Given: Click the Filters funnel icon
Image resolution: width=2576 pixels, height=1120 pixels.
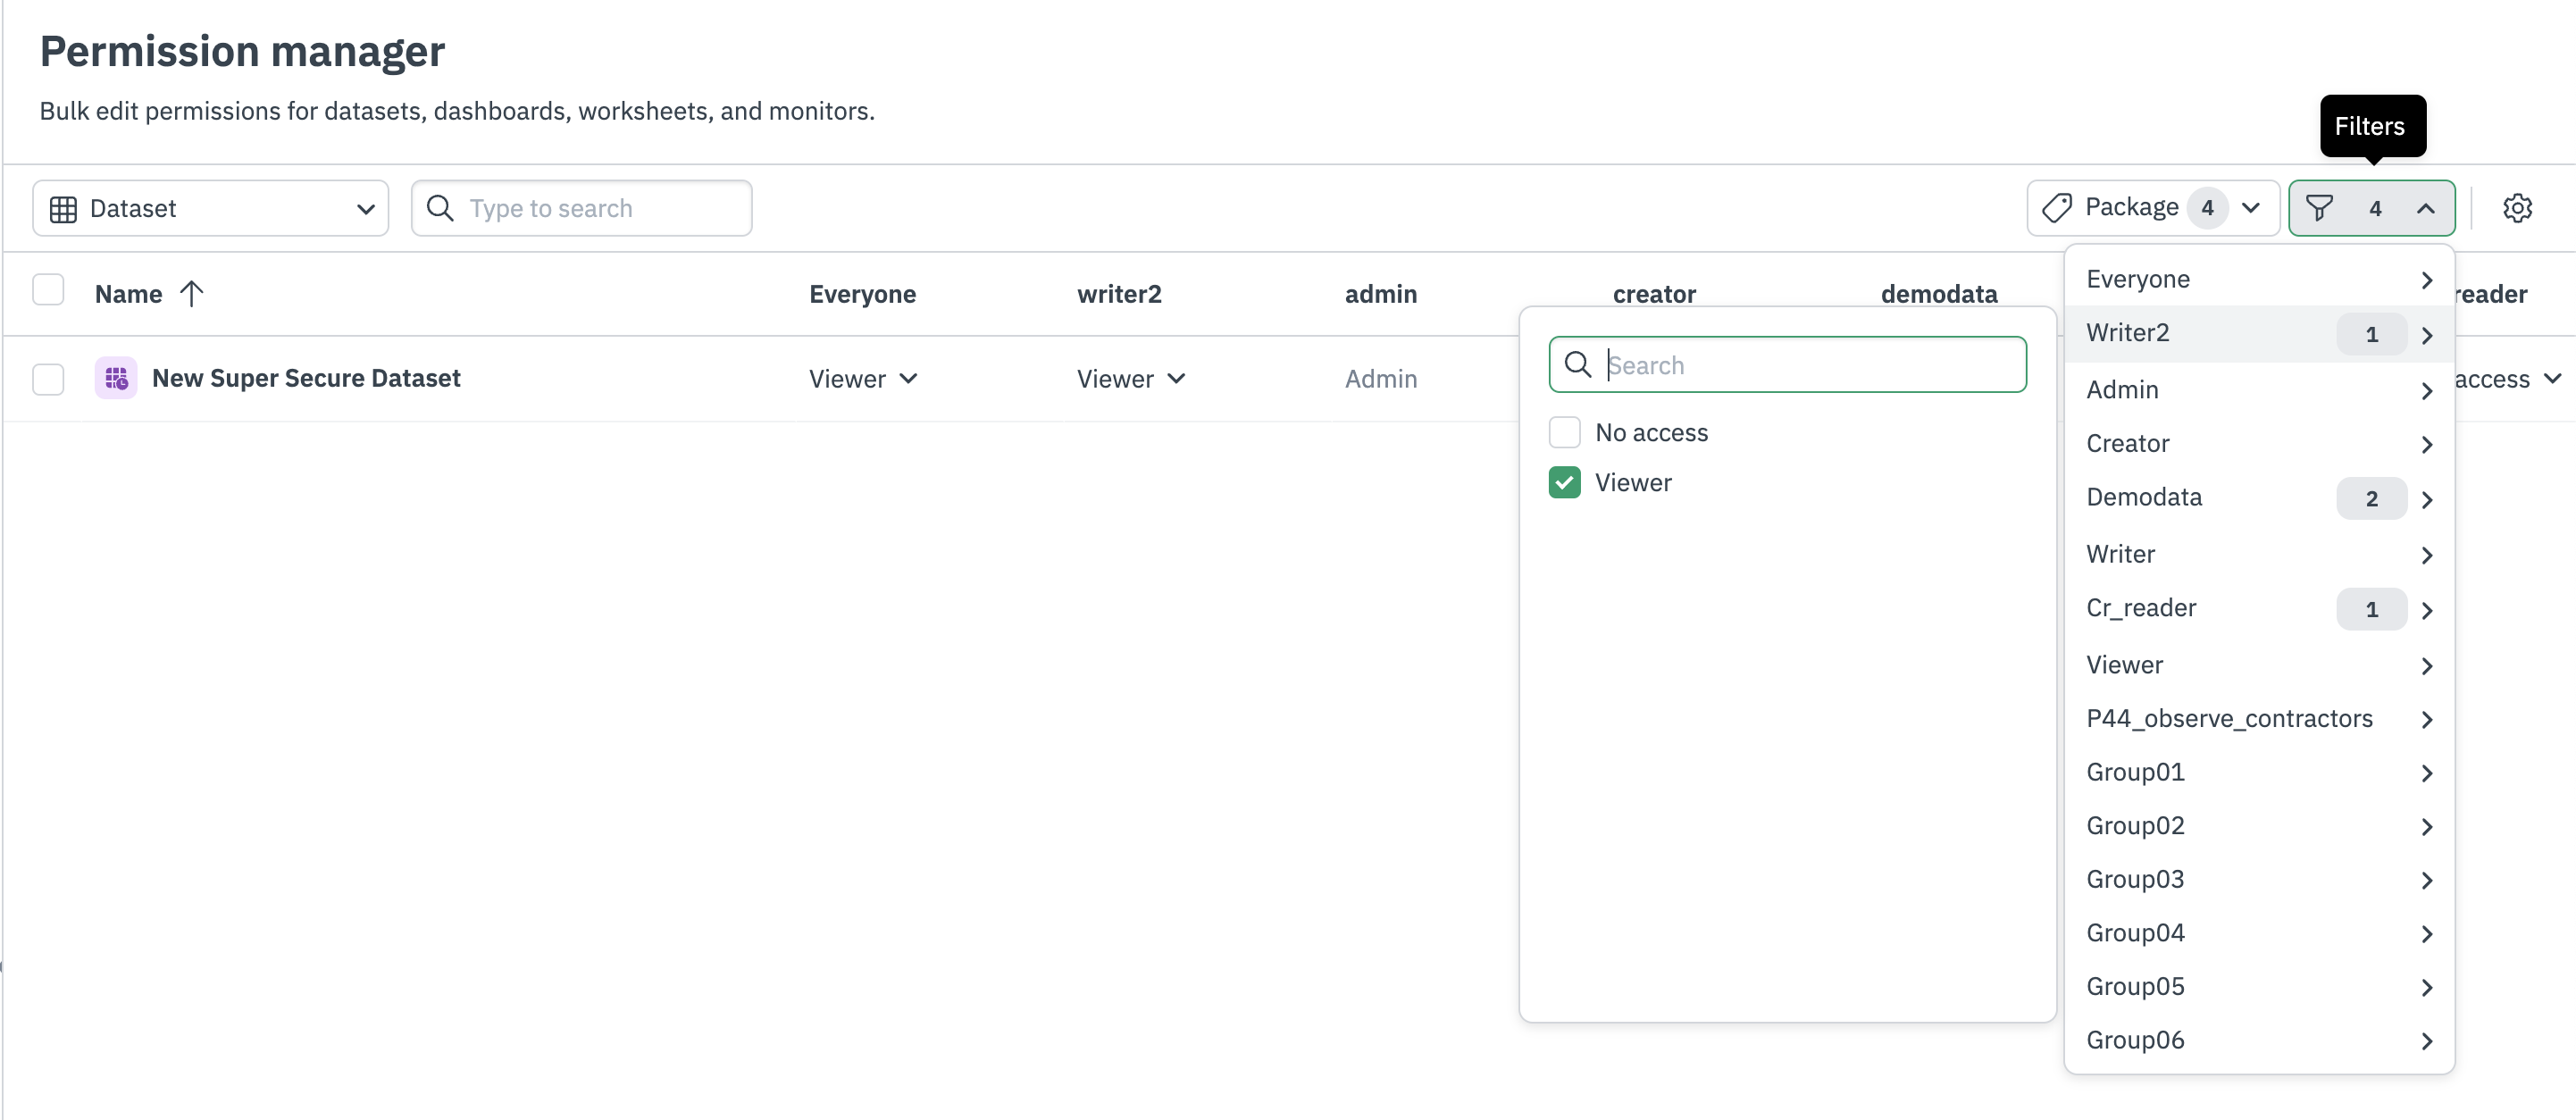Looking at the screenshot, I should [x=2319, y=208].
